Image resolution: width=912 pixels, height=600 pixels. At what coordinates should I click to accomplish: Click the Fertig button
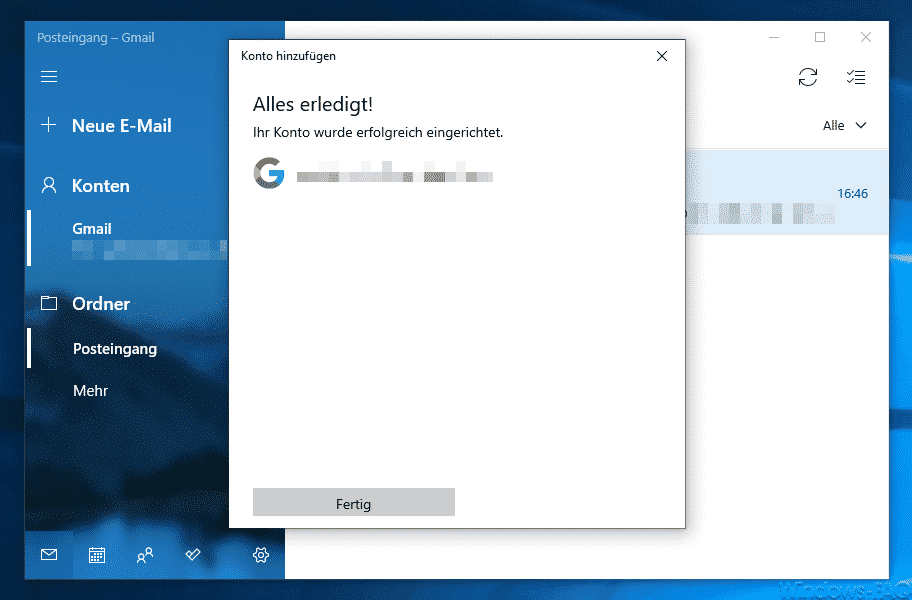[354, 502]
